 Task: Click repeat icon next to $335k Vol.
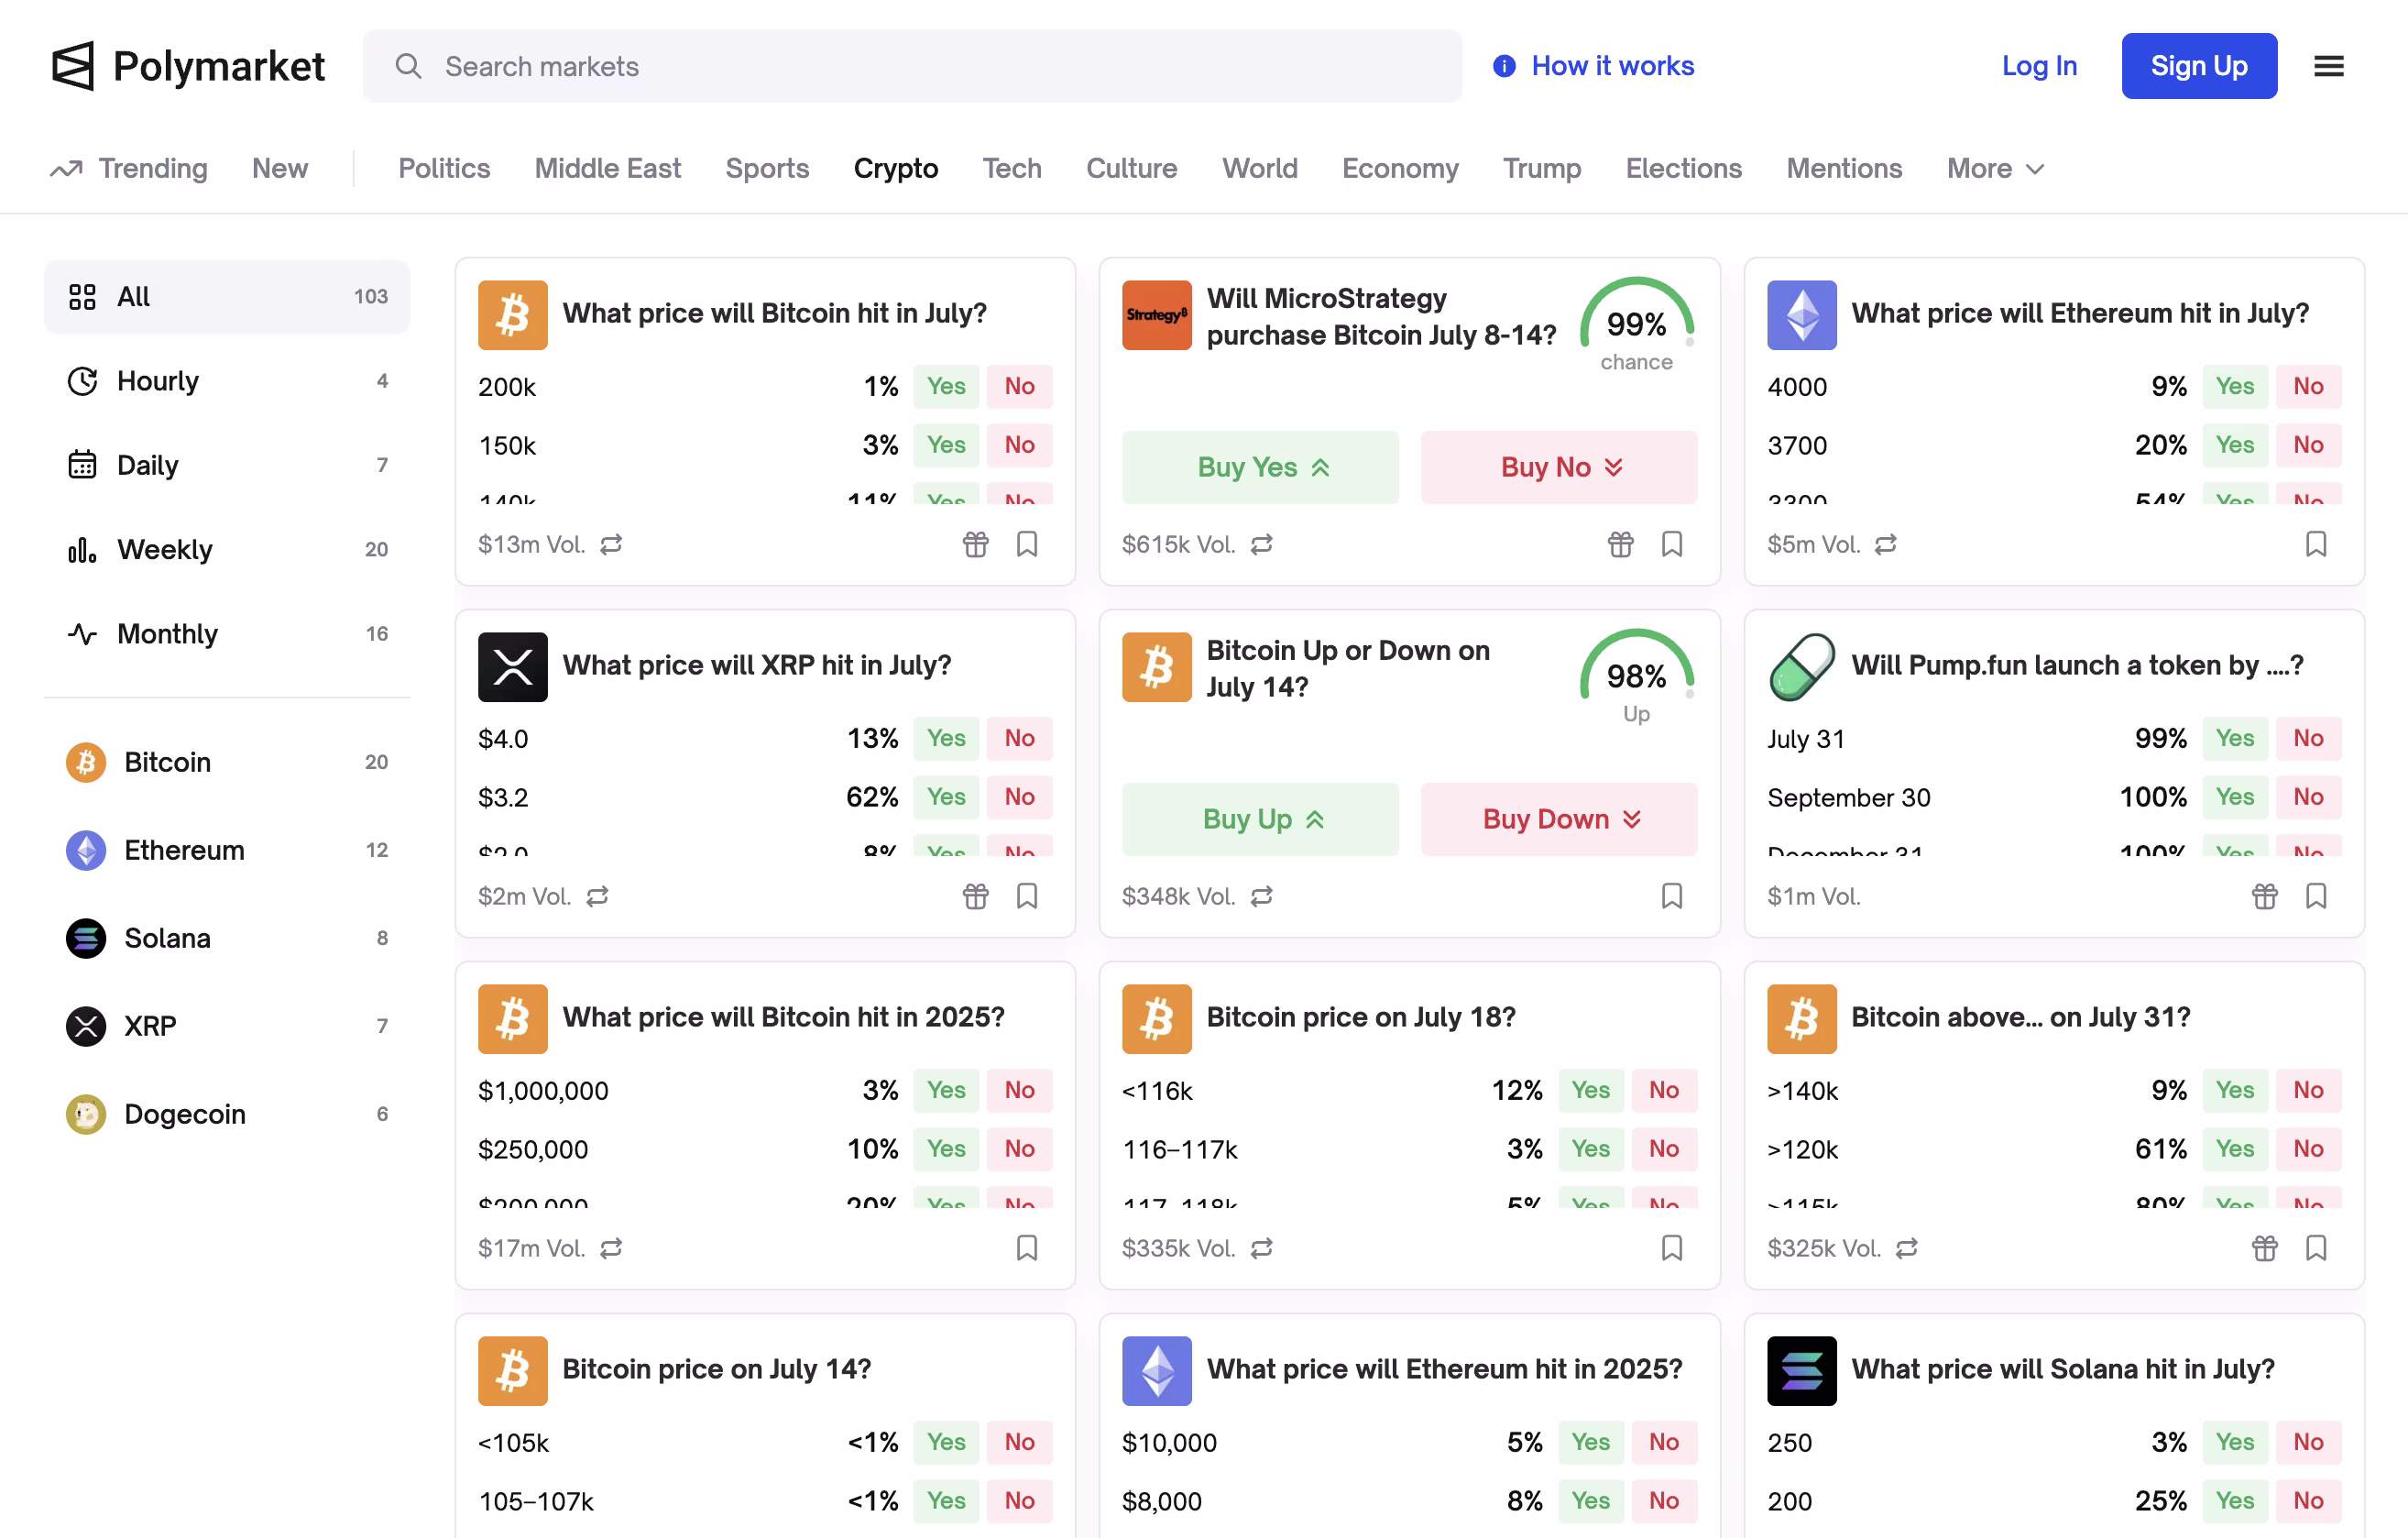pyautogui.click(x=1262, y=1248)
